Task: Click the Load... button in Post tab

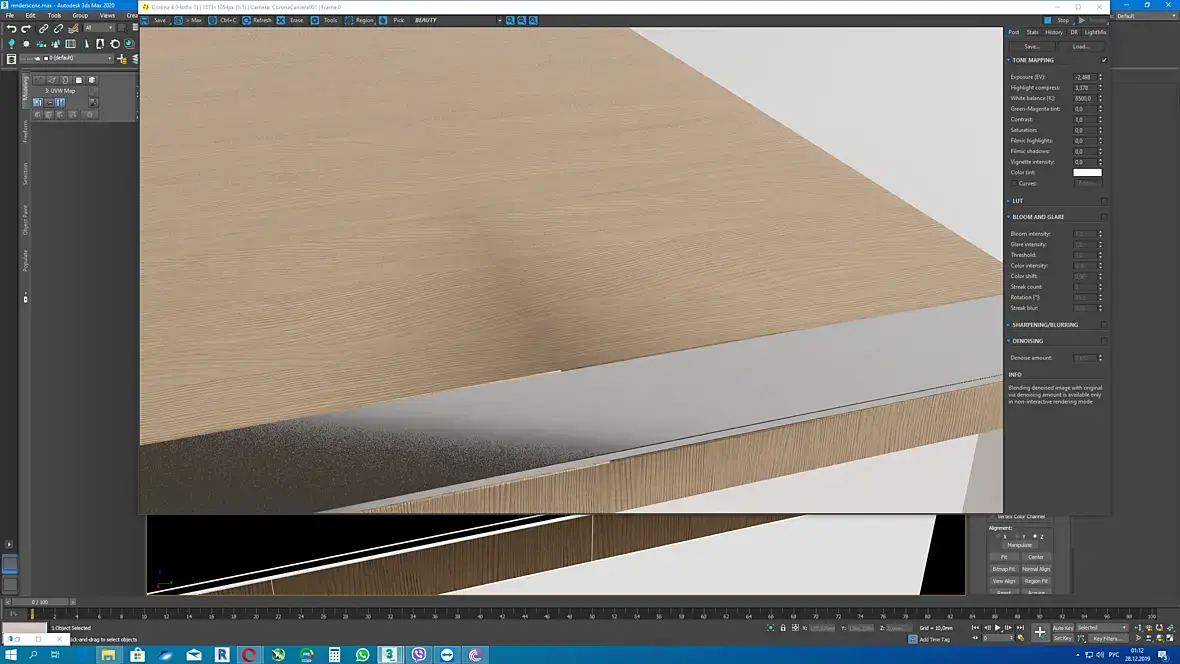Action: coord(1081,47)
